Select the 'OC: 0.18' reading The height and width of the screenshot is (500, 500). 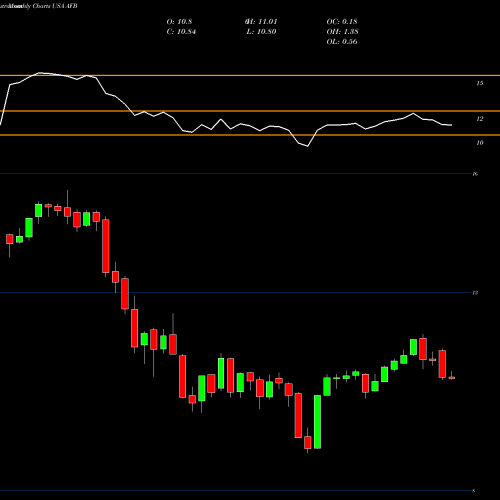pos(342,22)
